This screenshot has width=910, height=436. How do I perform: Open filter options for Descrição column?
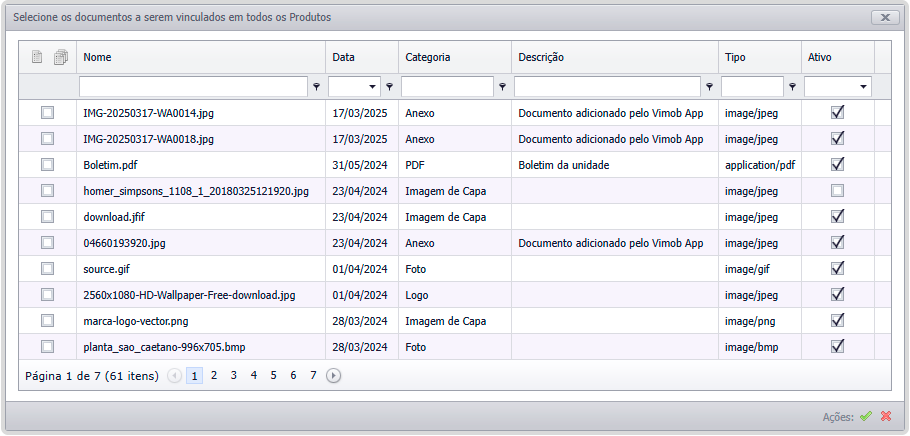coord(709,87)
